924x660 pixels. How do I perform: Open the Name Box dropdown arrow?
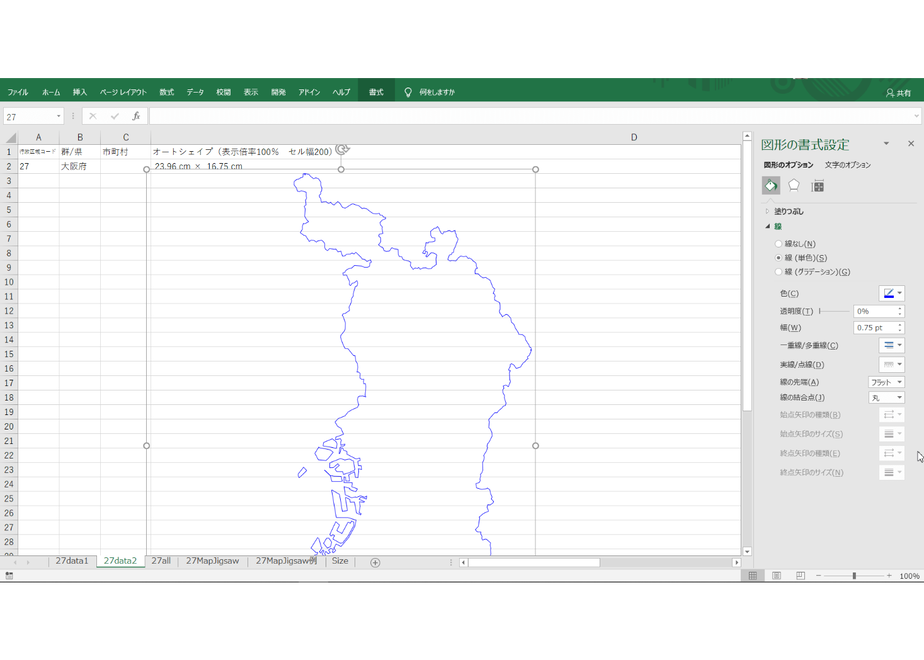58,116
